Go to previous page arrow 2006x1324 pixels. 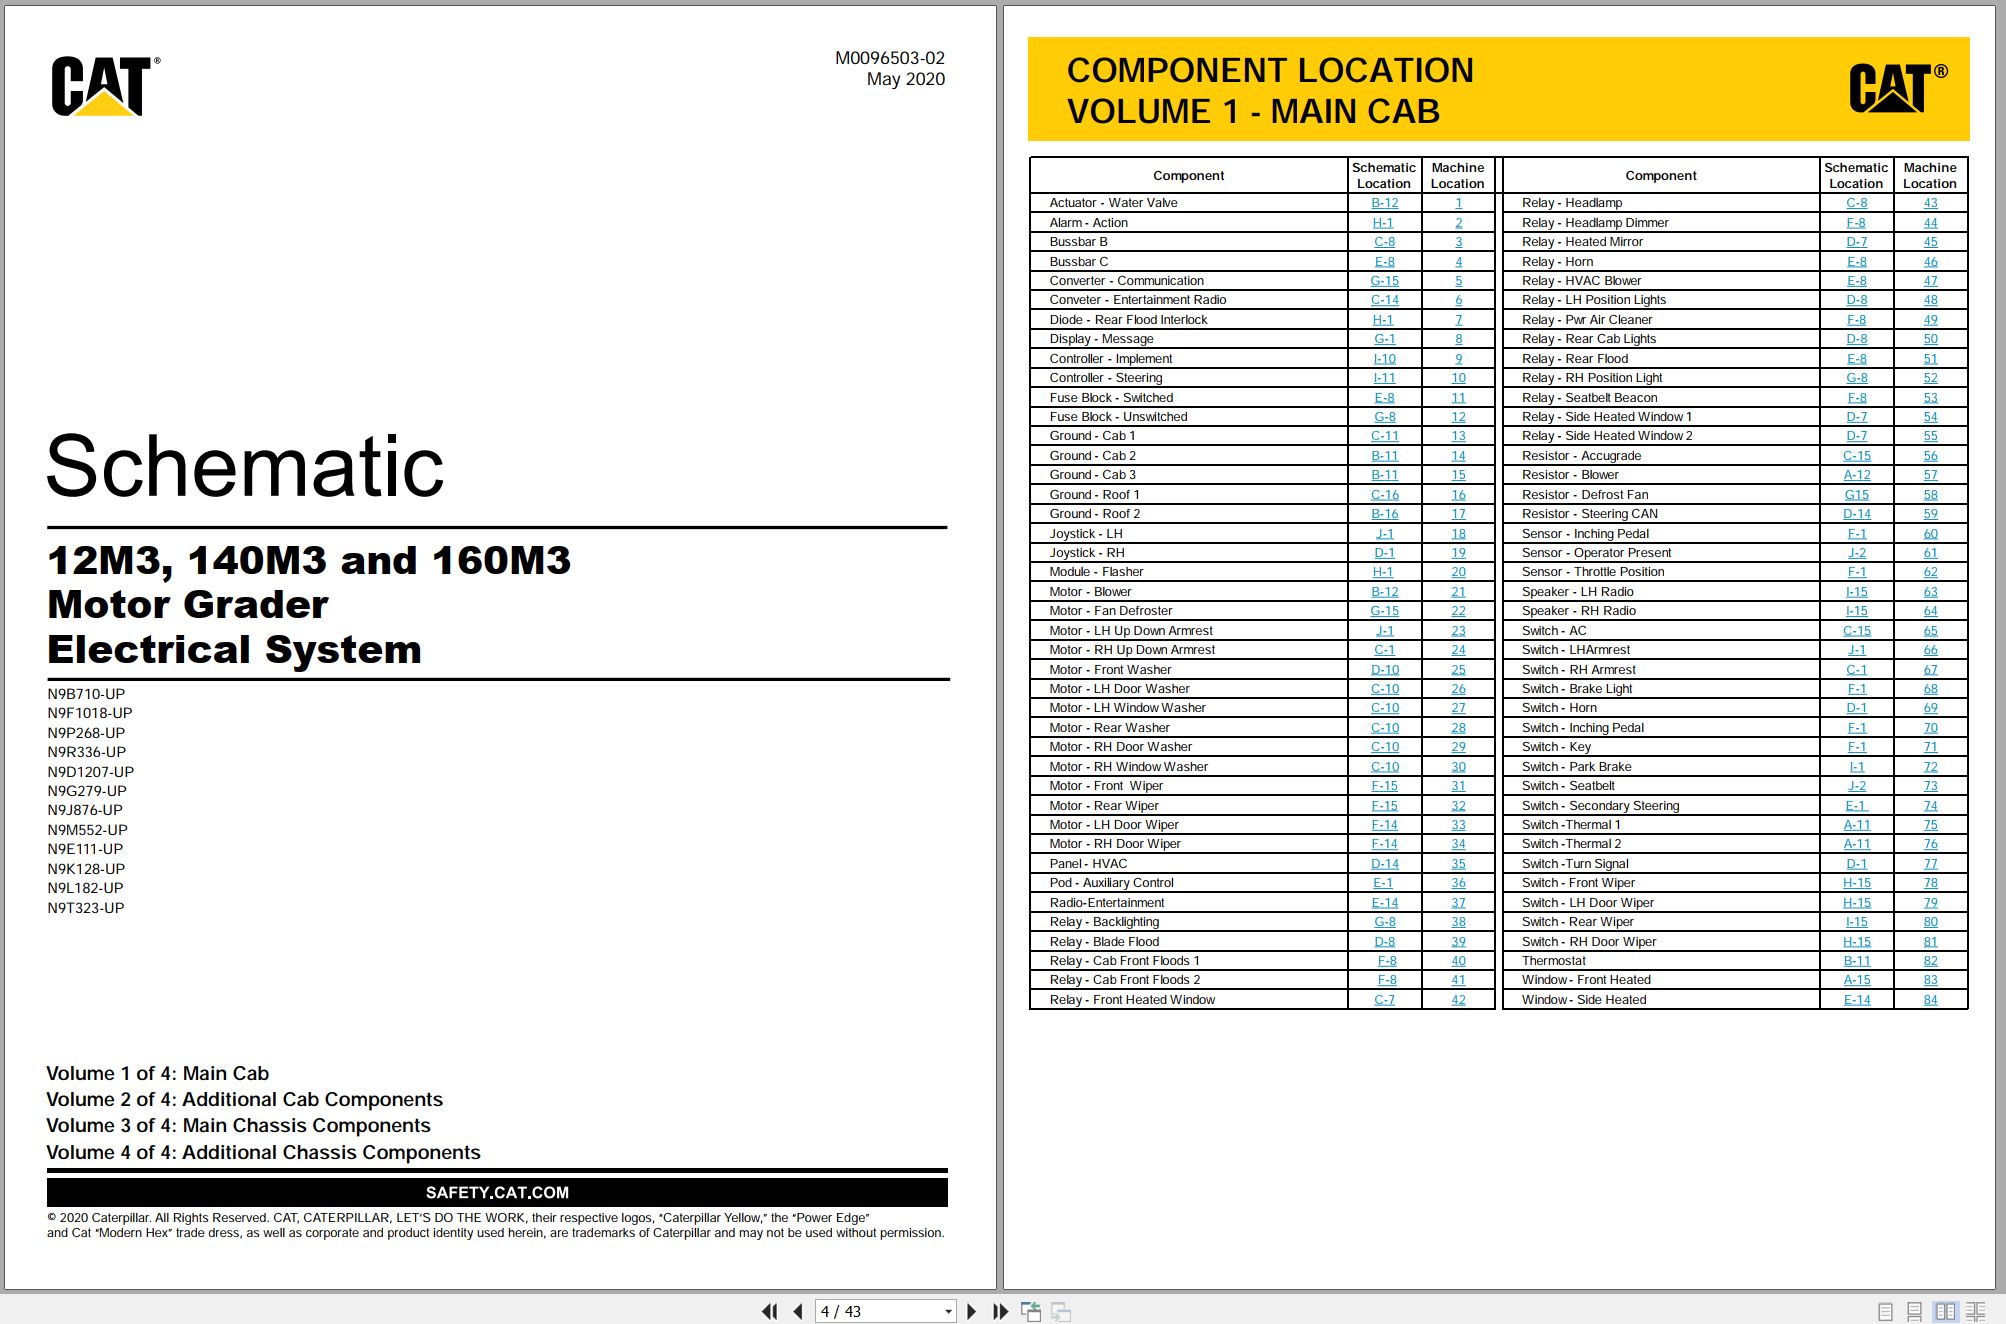point(798,1311)
